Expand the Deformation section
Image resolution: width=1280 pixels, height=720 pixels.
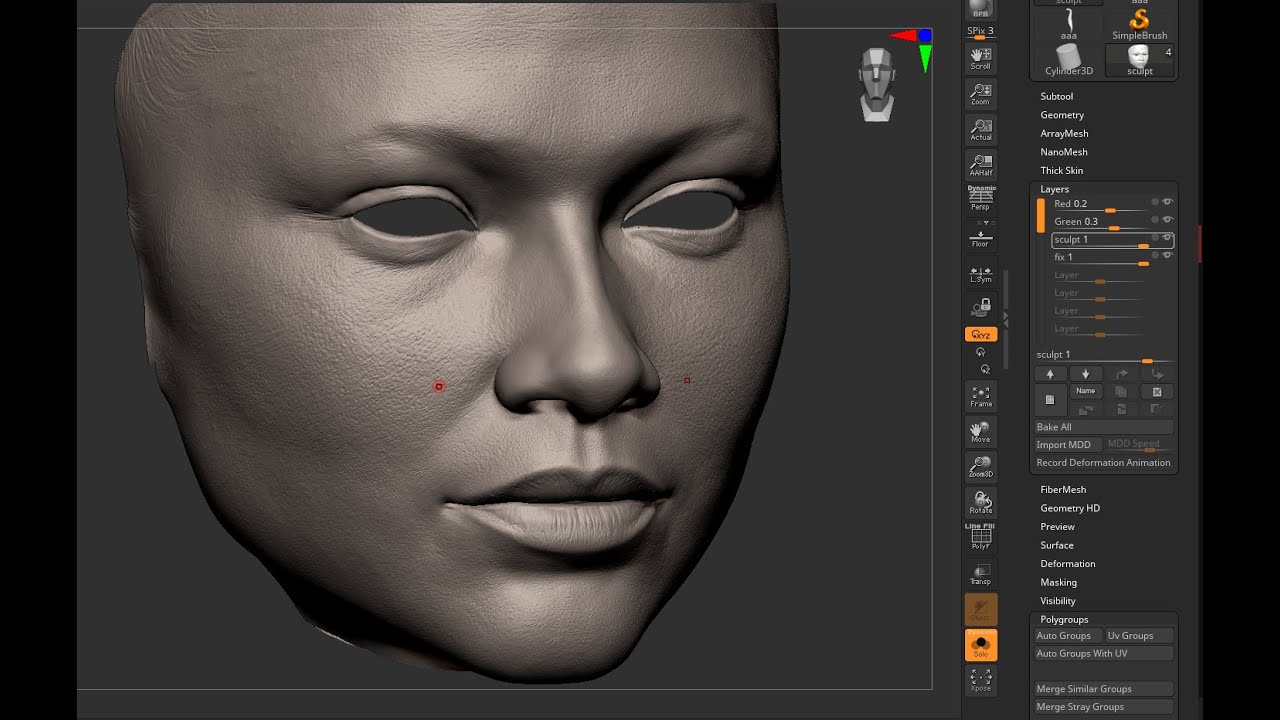(x=1068, y=563)
